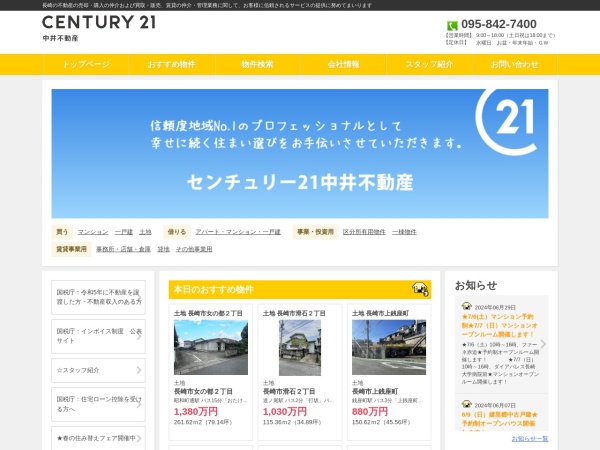Image resolution: width=600 pixels, height=450 pixels.
Task: Open 国税庁:令和5年に不動産を譲渡した方 sidebar item
Action: click(x=98, y=297)
